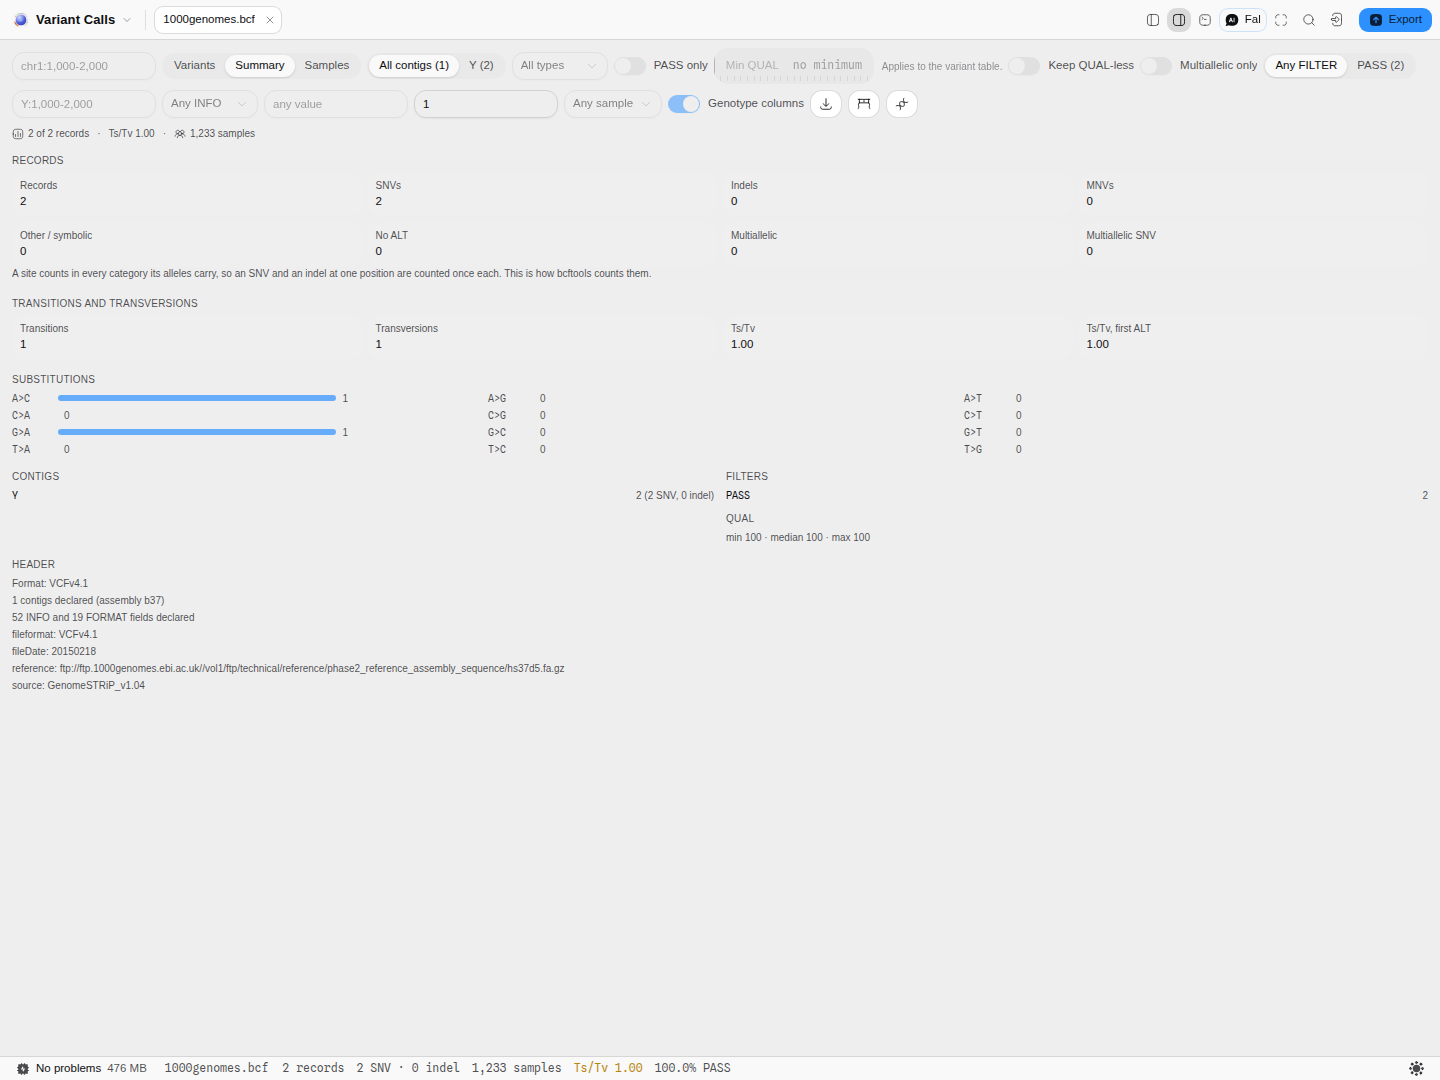1440x1080 pixels.
Task: Click the Y:1,000-2,000 input field
Action: tap(84, 104)
